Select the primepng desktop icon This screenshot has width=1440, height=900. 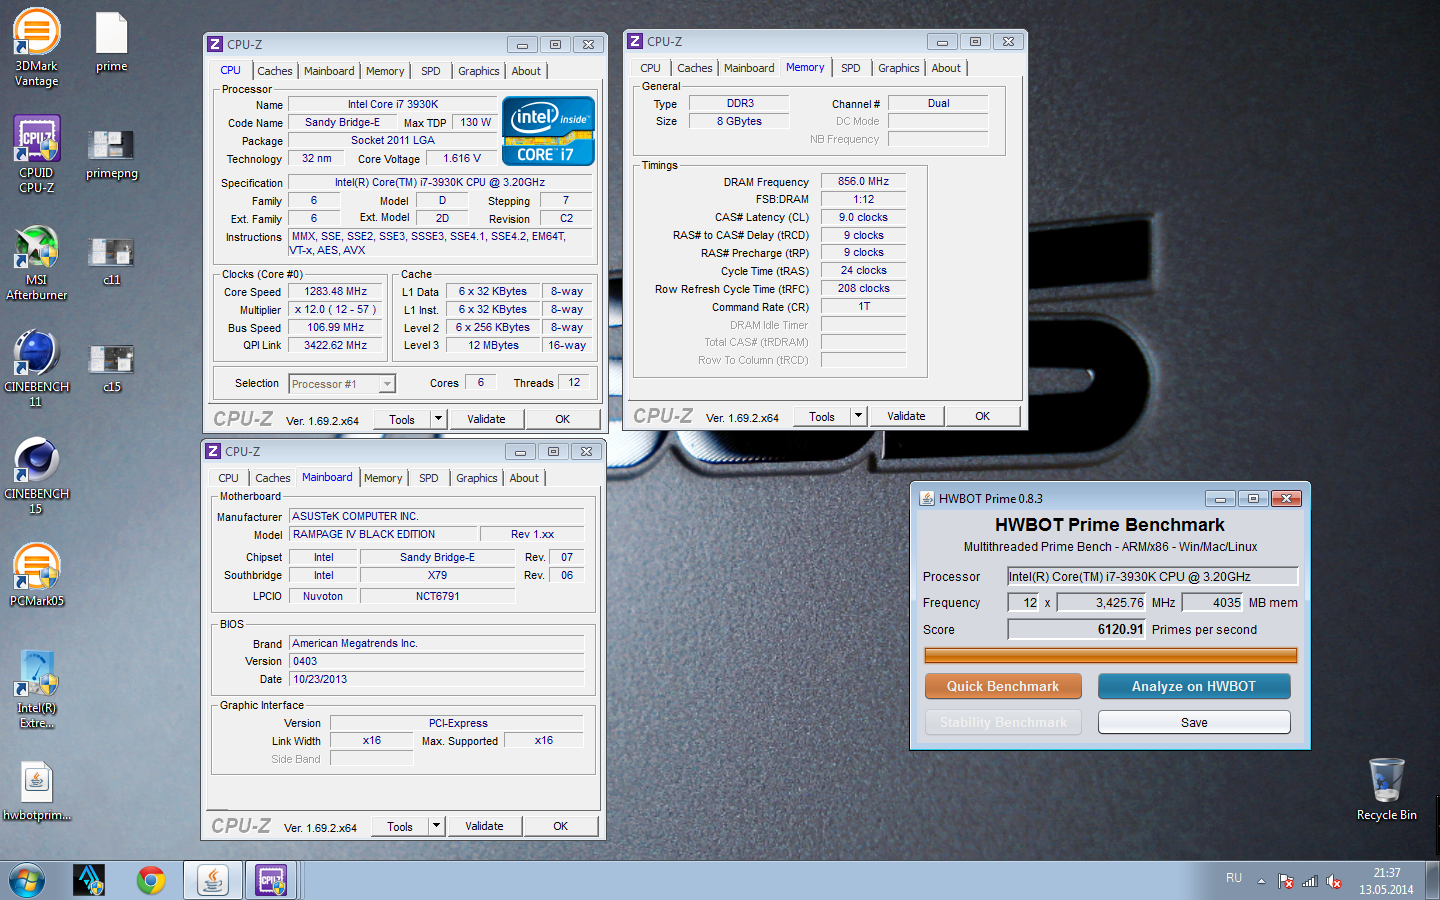coord(111,154)
